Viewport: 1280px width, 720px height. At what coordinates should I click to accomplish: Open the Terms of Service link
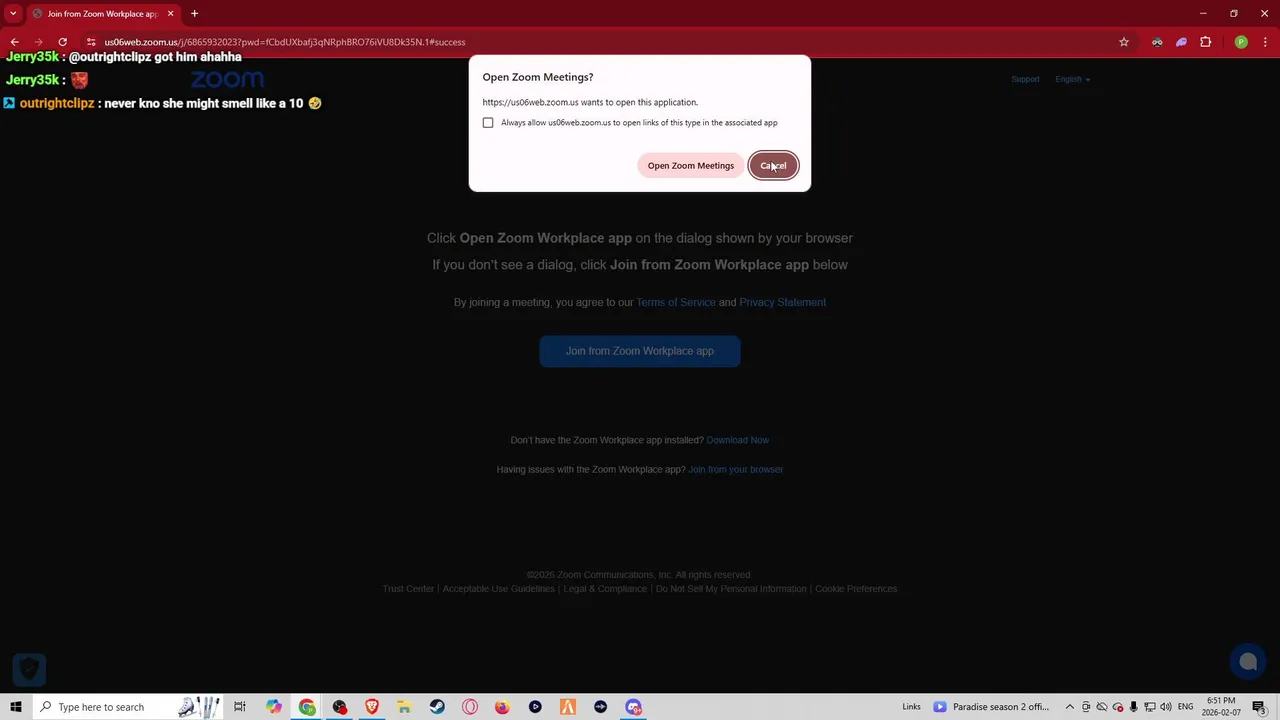pos(676,302)
